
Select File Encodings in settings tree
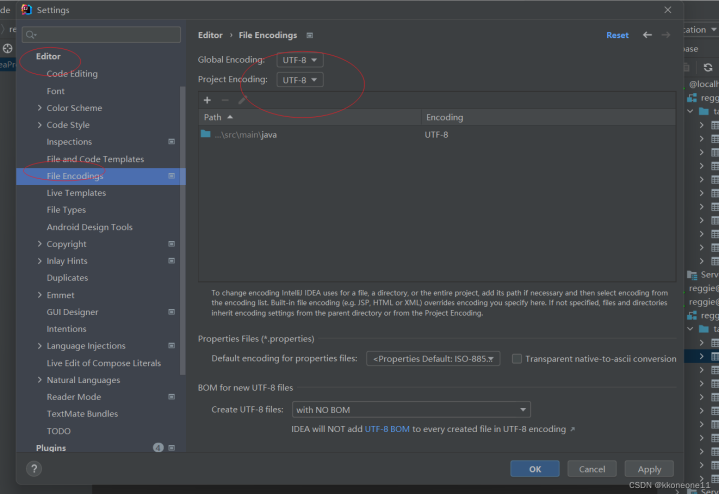click(x=101, y=176)
